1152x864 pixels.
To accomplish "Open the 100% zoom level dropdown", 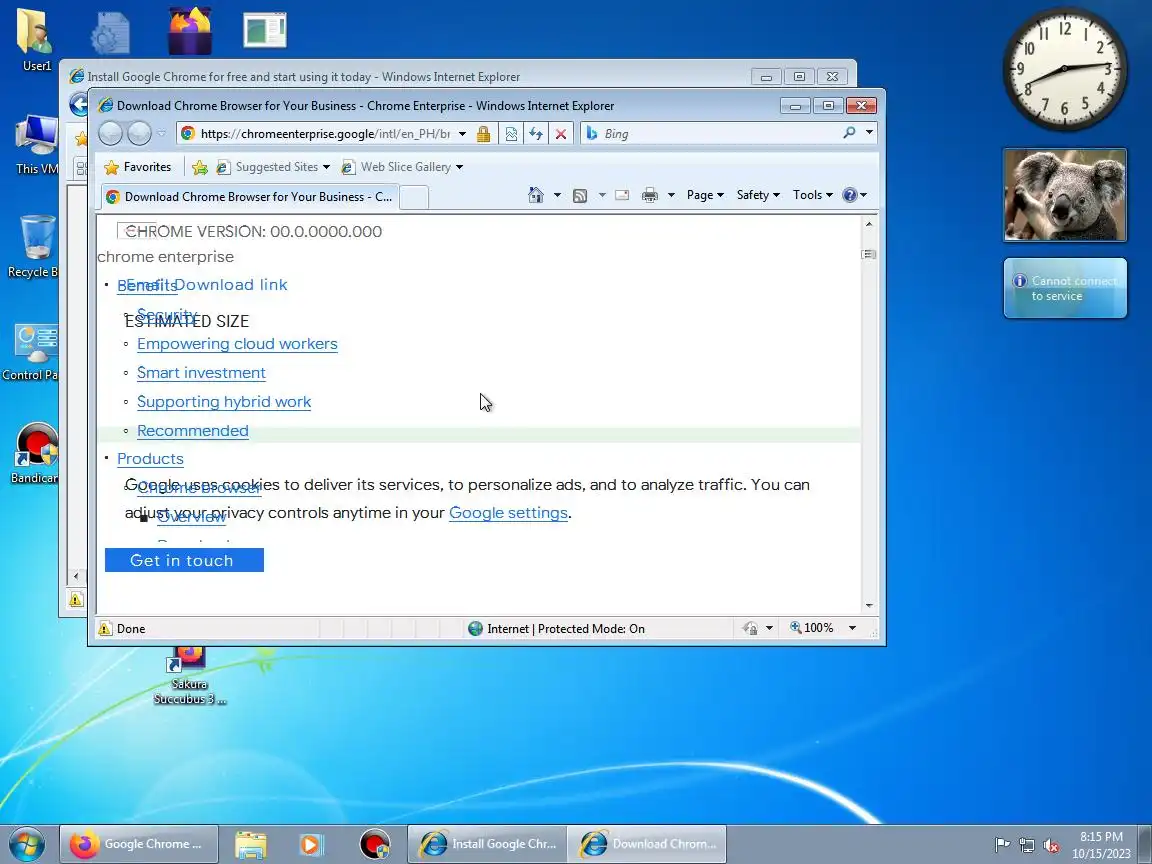I will (852, 628).
